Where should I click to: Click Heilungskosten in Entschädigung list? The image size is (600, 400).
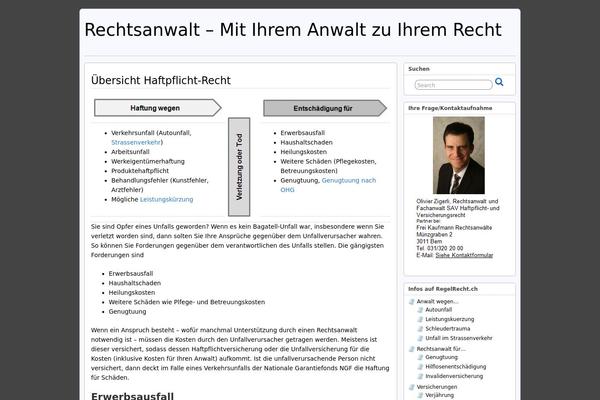pos(303,152)
